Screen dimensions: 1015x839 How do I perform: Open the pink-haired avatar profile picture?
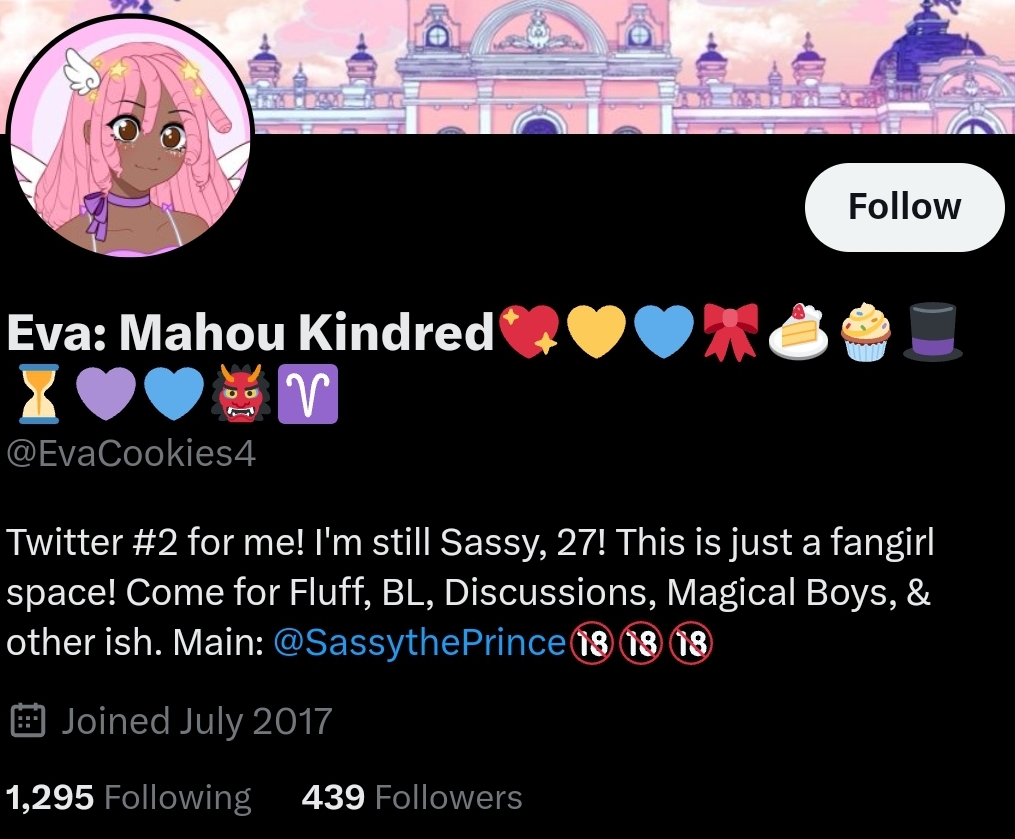pos(129,135)
